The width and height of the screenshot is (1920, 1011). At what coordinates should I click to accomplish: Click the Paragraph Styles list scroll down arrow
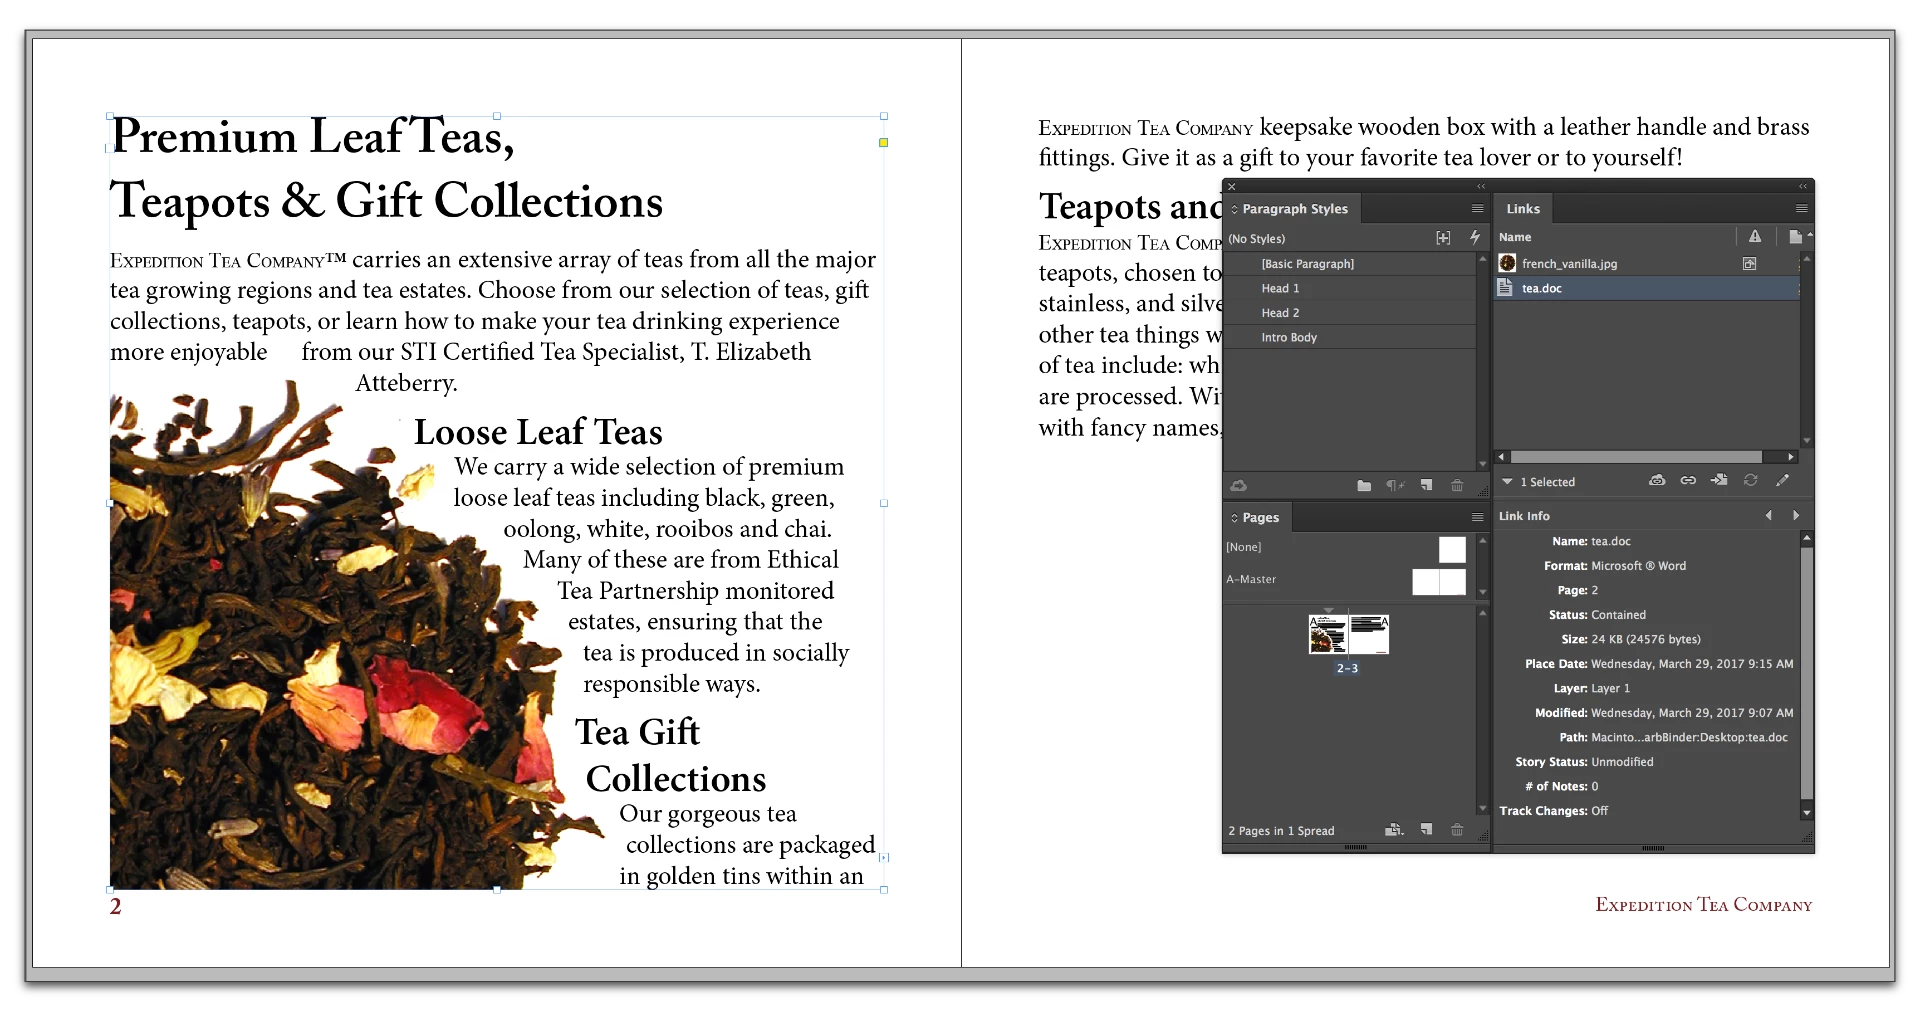coord(1482,464)
